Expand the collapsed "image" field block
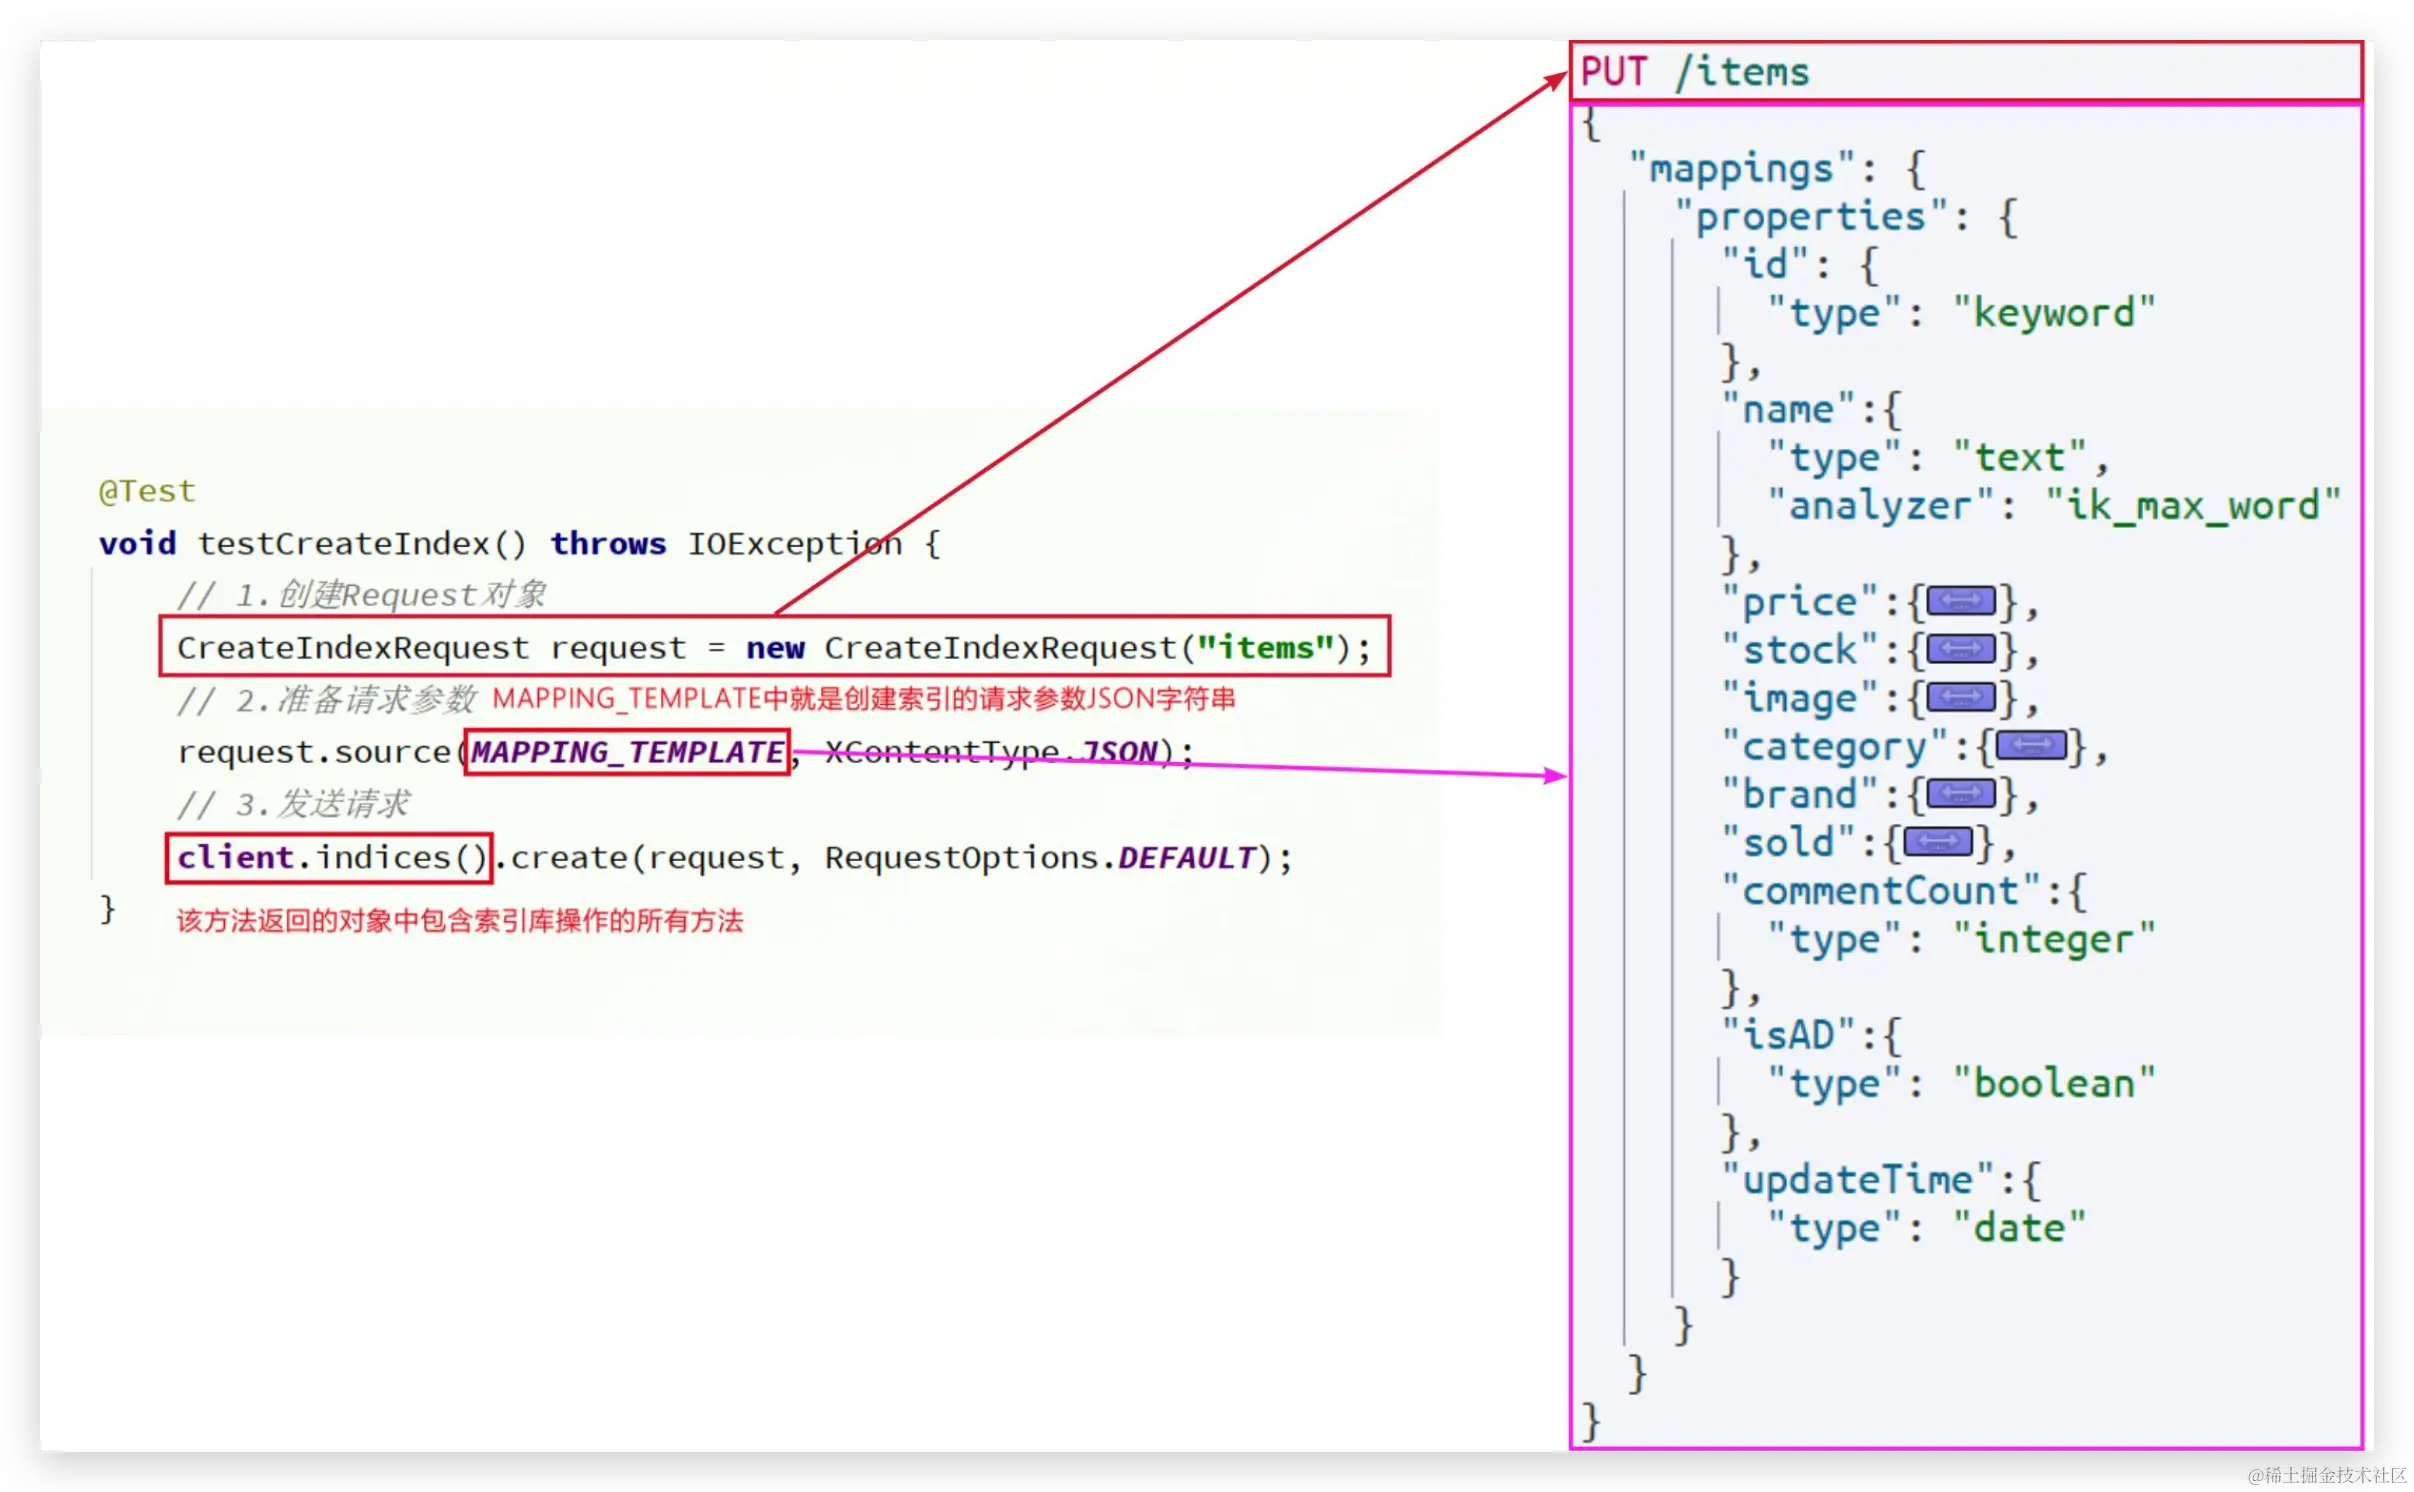This screenshot has width=2414, height=1492. [x=1960, y=697]
